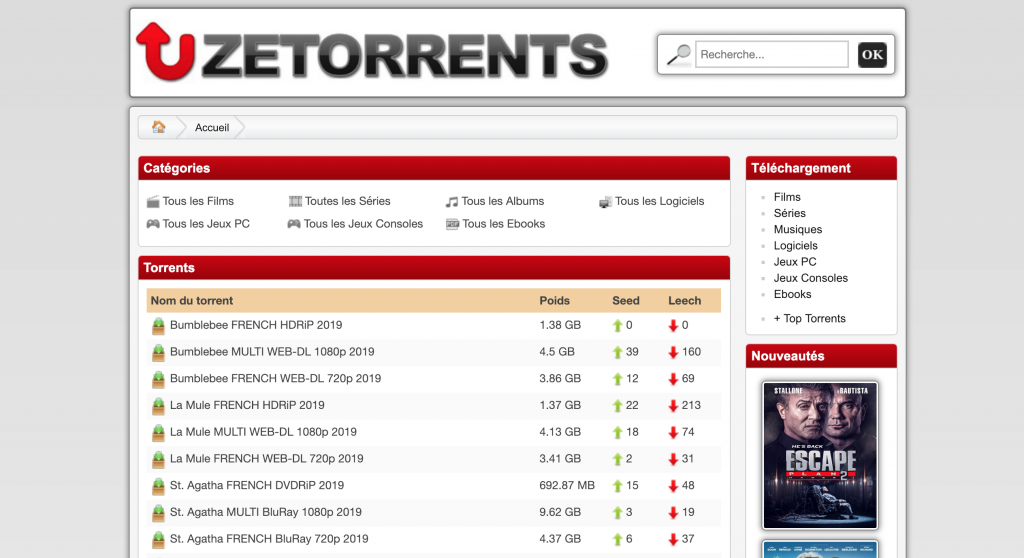Select Ebooks in the Téléchargement sidebar

point(792,294)
